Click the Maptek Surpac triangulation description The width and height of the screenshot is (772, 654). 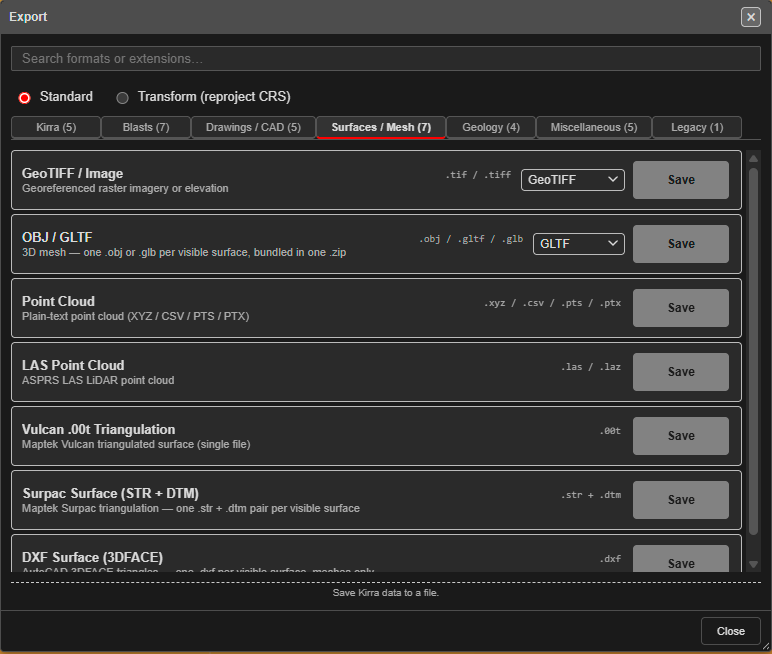tap(191, 509)
